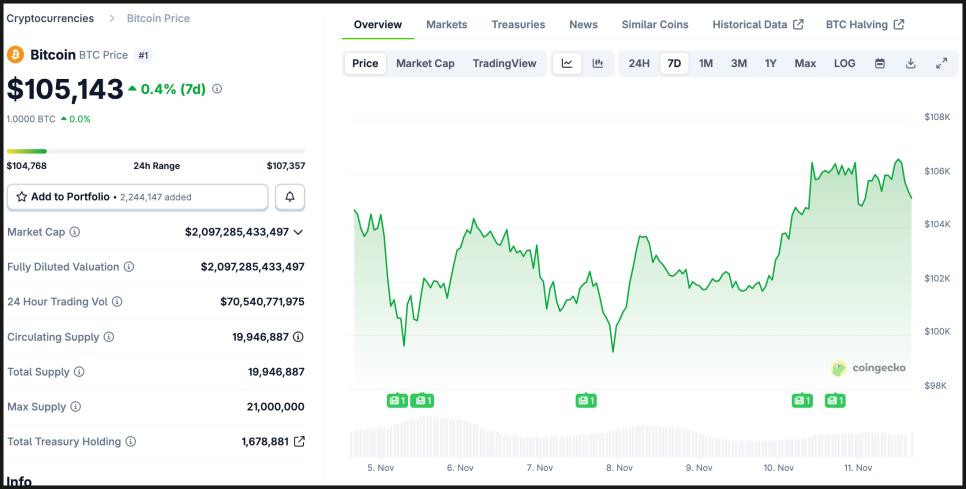Click Market Cap info icon
The width and height of the screenshot is (966, 489).
tap(75, 232)
